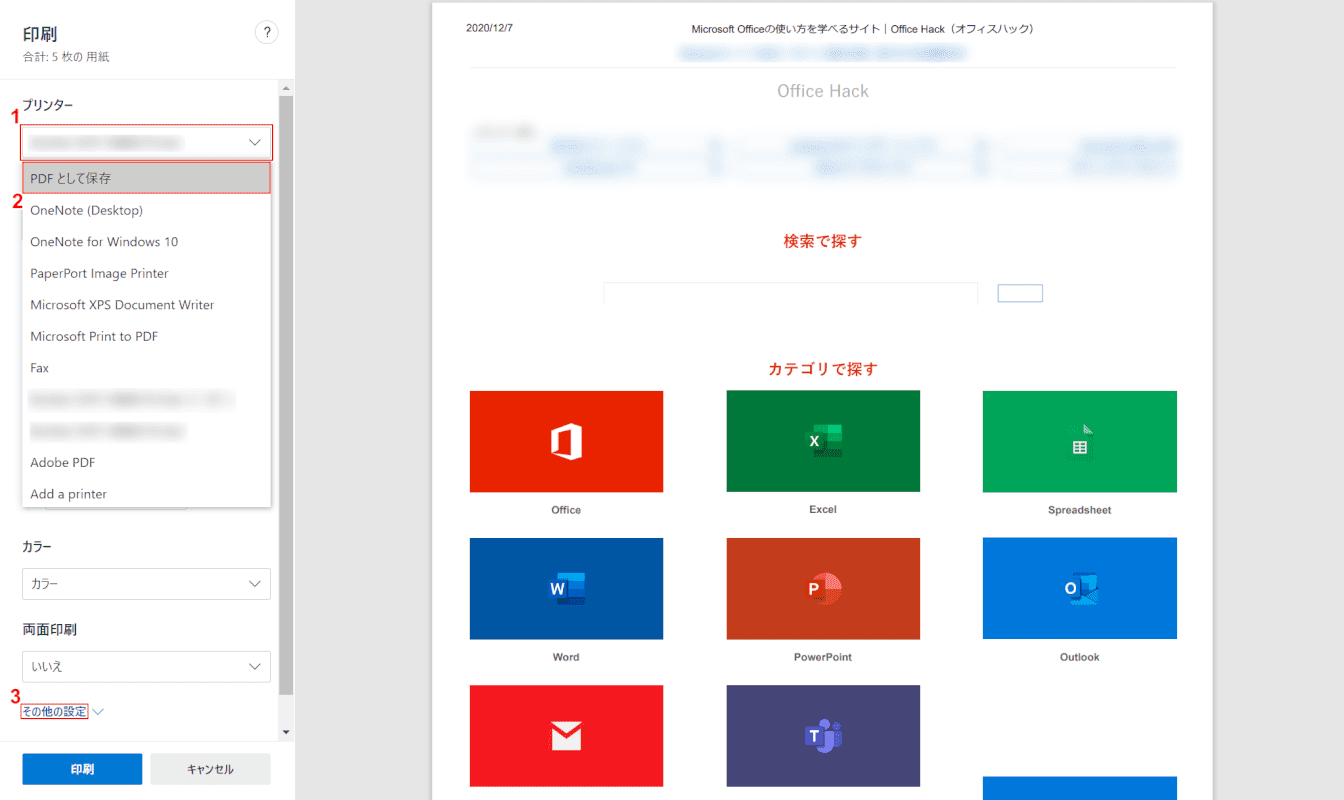Image resolution: width=1344 pixels, height=800 pixels.
Task: Select OneNote for Windows 10 option
Action: click(146, 242)
